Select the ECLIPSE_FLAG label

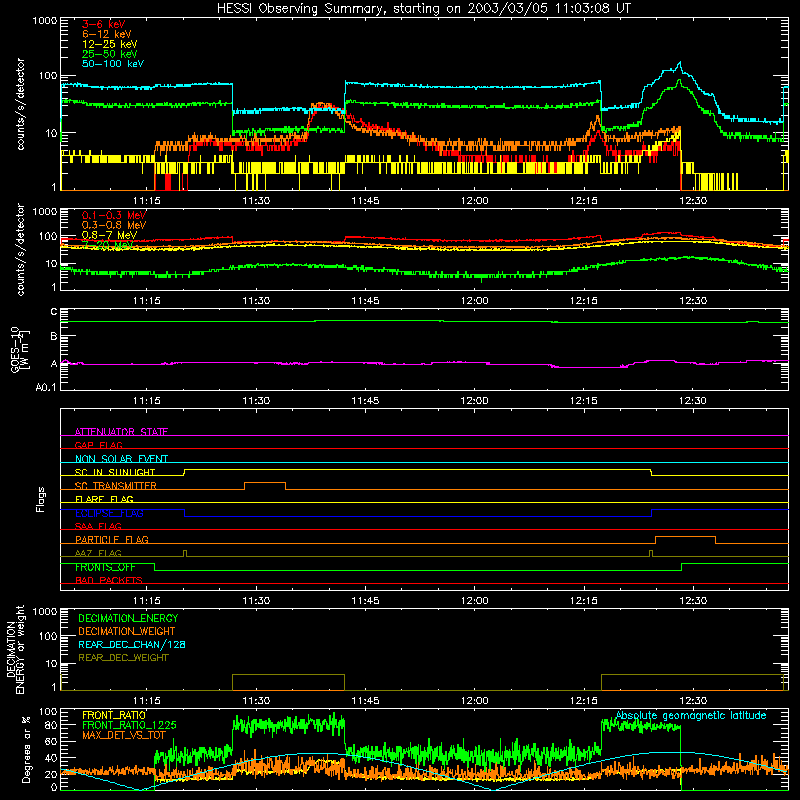click(x=109, y=513)
